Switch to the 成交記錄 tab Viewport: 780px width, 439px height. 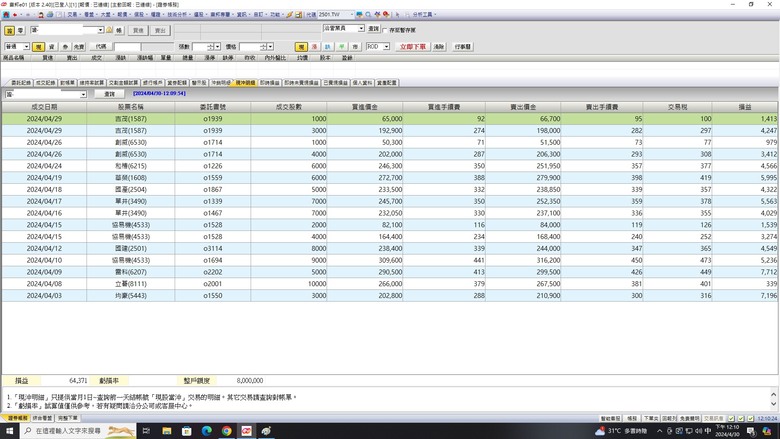coord(45,83)
